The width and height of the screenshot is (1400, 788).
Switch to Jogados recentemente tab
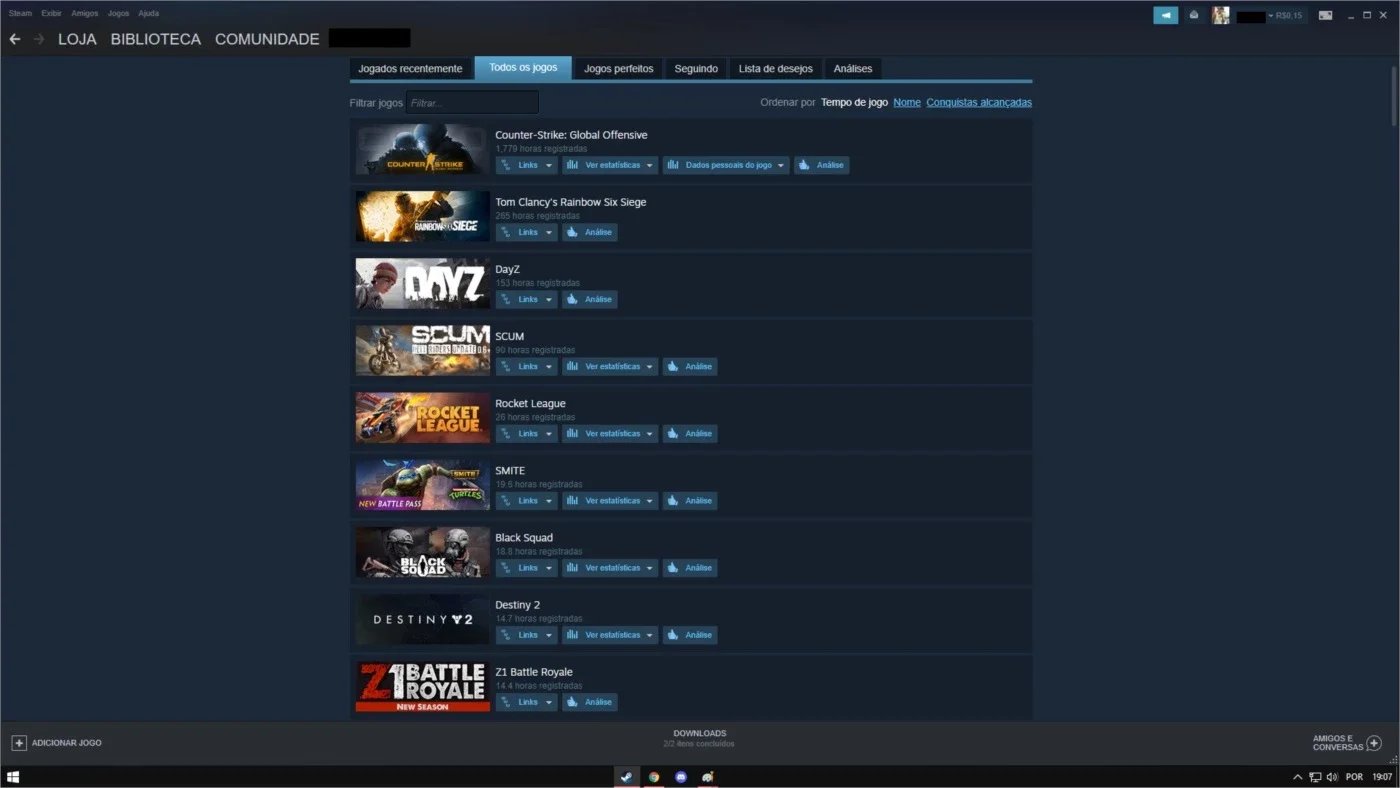(410, 69)
